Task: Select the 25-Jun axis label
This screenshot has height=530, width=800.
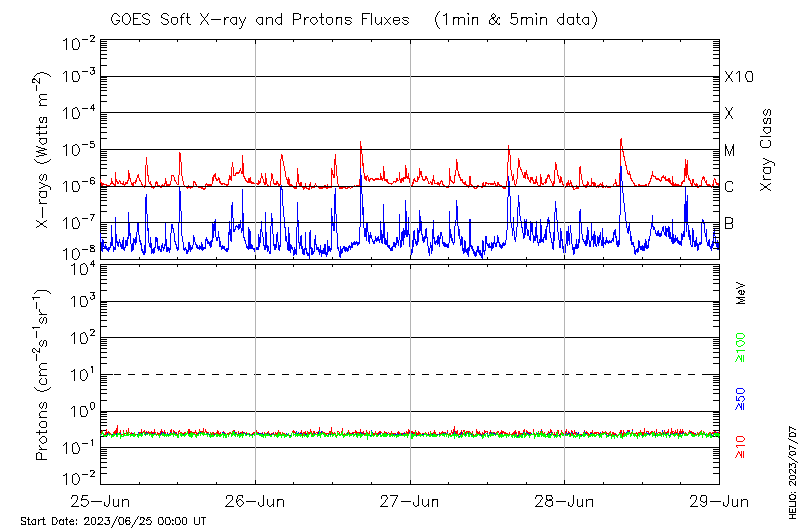Action: pos(101,501)
